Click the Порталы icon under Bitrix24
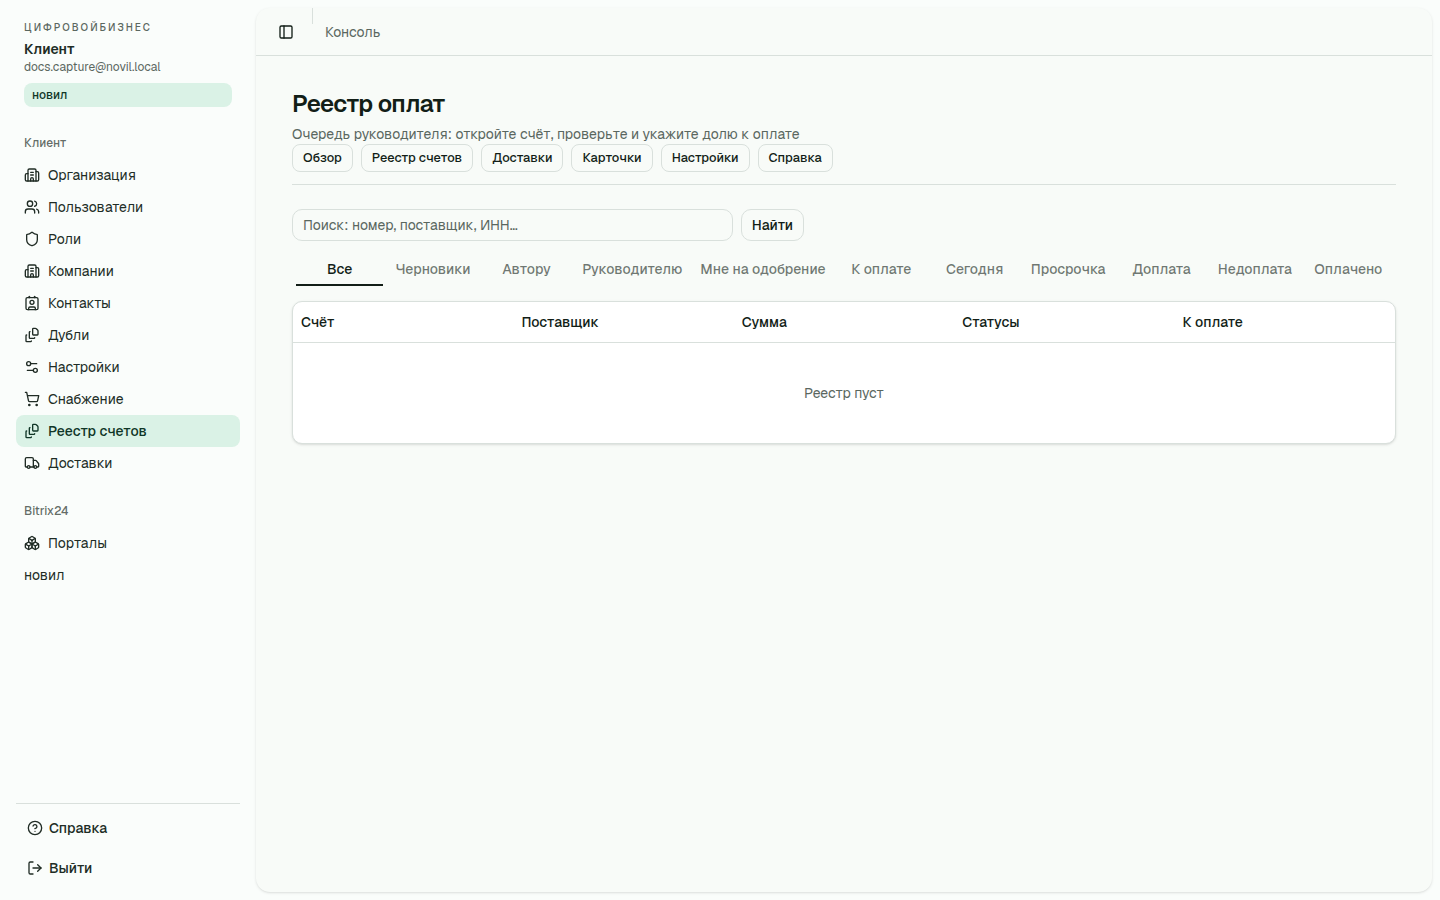Viewport: 1440px width, 900px height. (x=32, y=543)
